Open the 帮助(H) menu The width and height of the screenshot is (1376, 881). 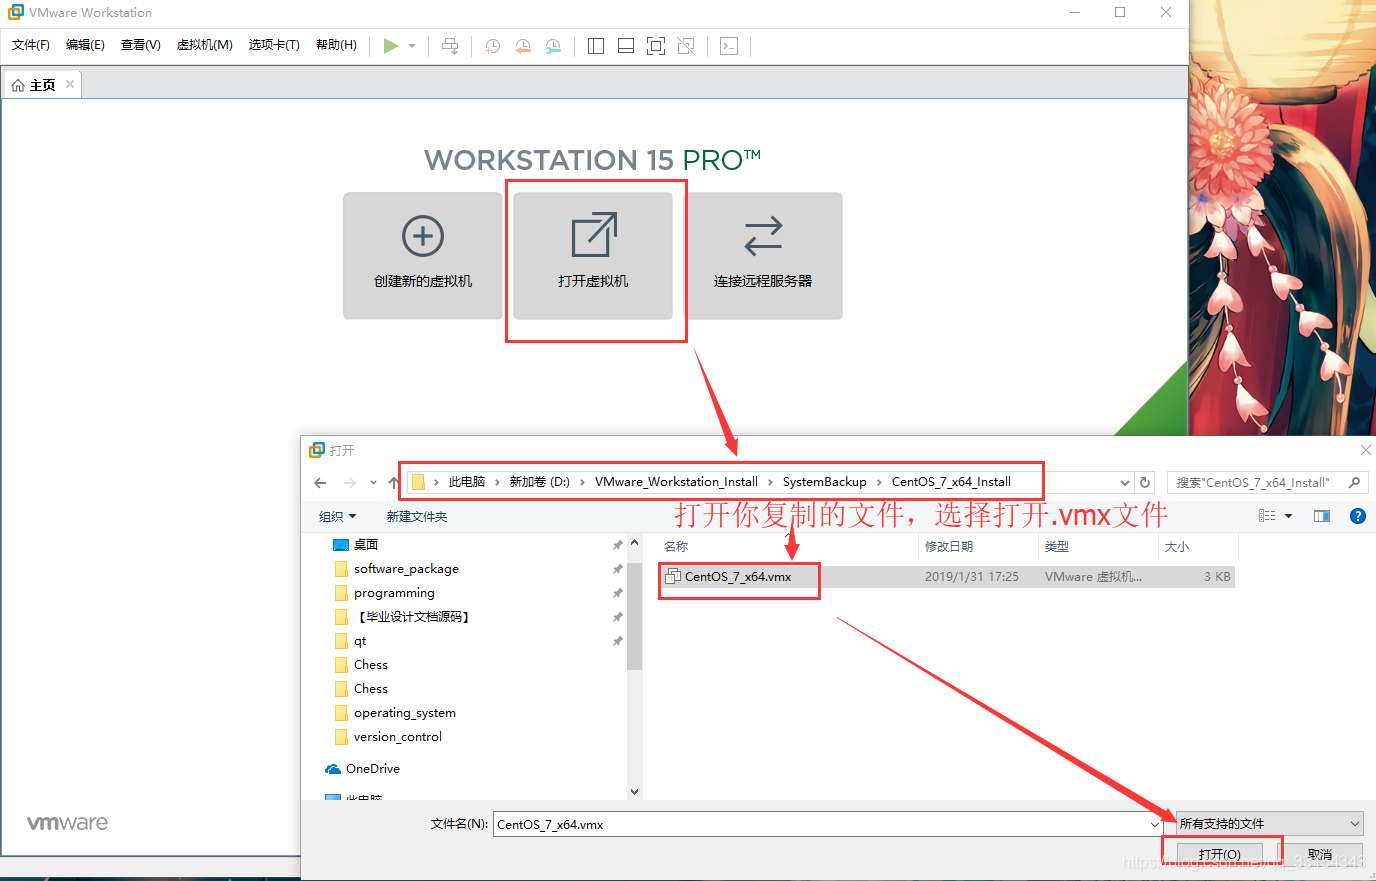point(336,45)
